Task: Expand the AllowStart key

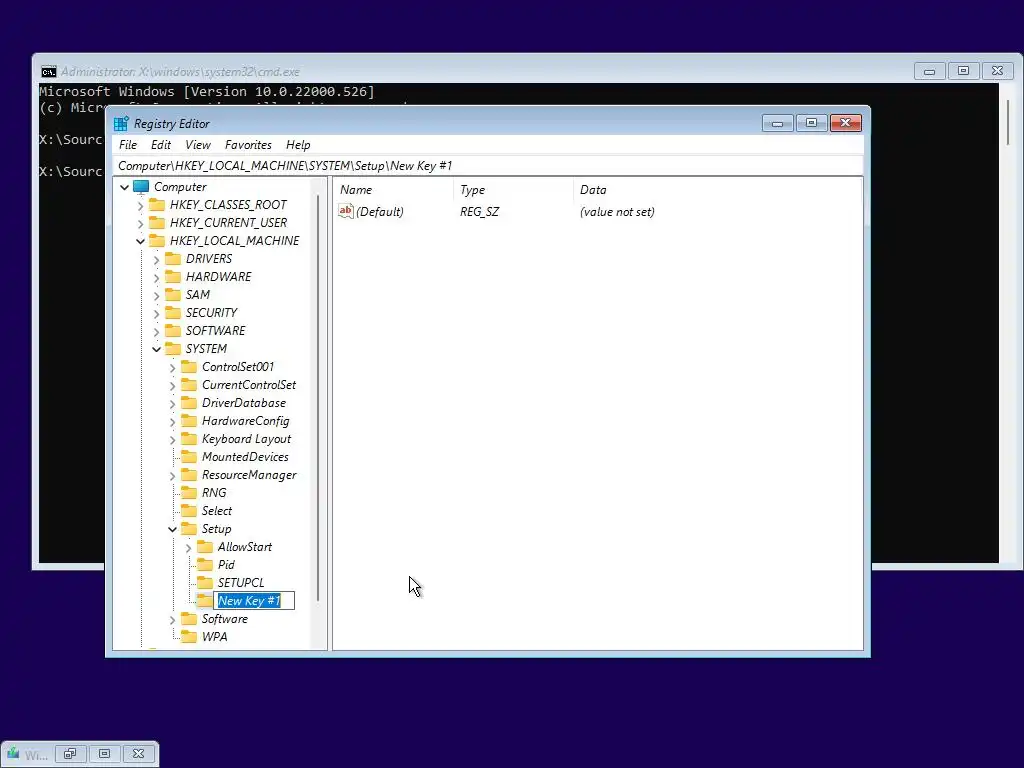Action: click(x=188, y=548)
